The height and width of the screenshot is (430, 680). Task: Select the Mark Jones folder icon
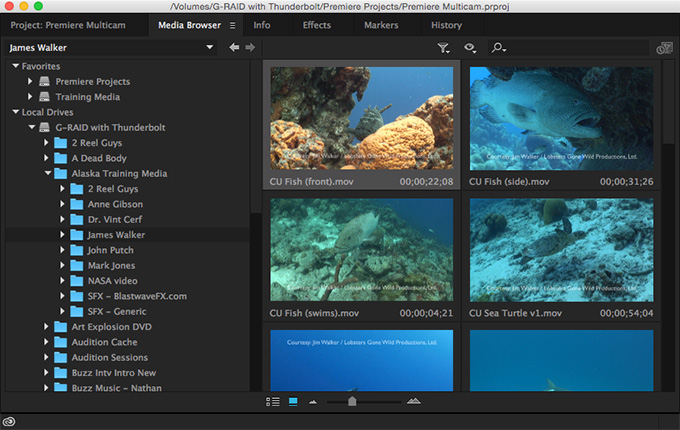(x=77, y=265)
